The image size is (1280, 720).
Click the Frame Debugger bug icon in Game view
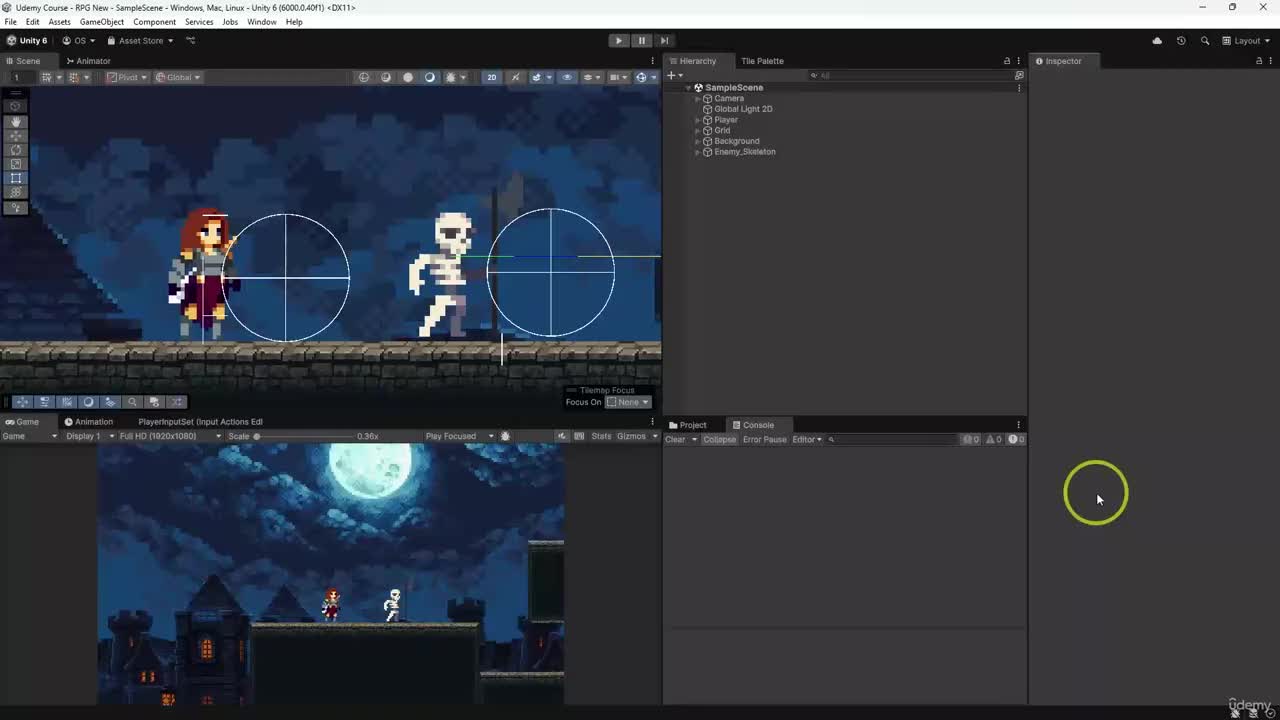[505, 436]
